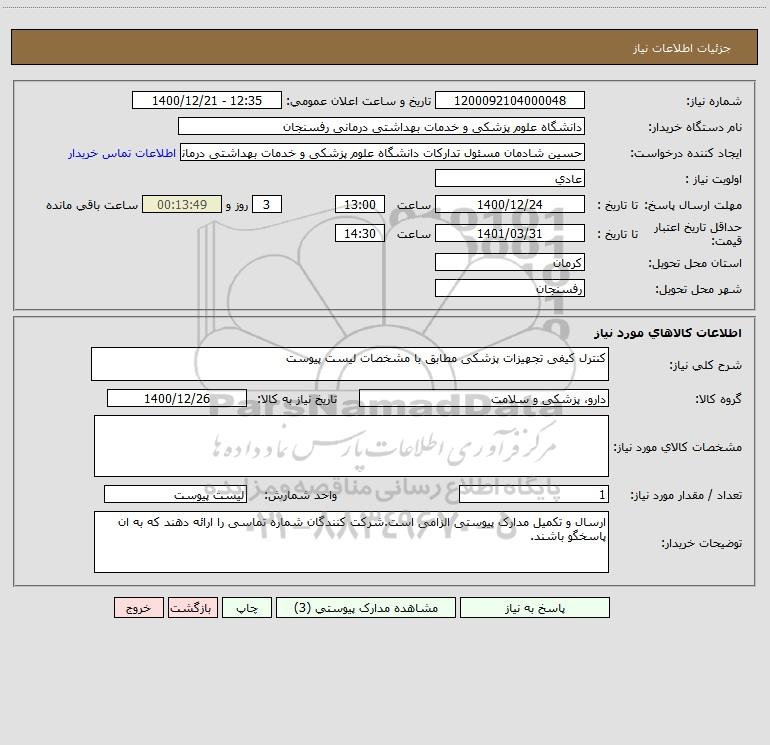Click announcement date field 1400/12/21 - 12:35

(207, 100)
